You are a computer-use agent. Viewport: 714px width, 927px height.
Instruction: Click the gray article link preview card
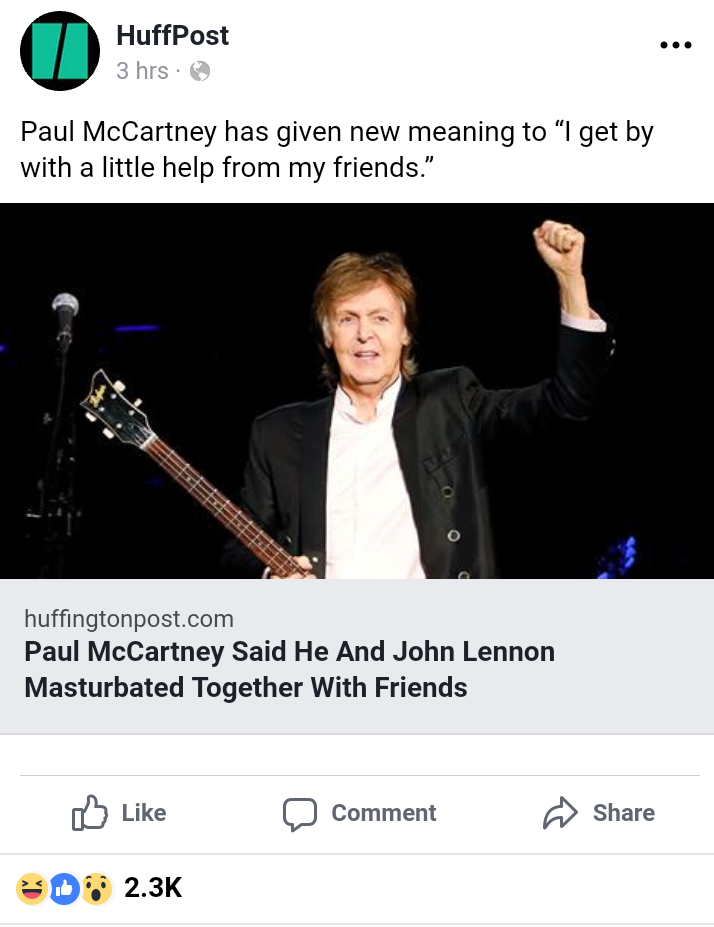357,656
